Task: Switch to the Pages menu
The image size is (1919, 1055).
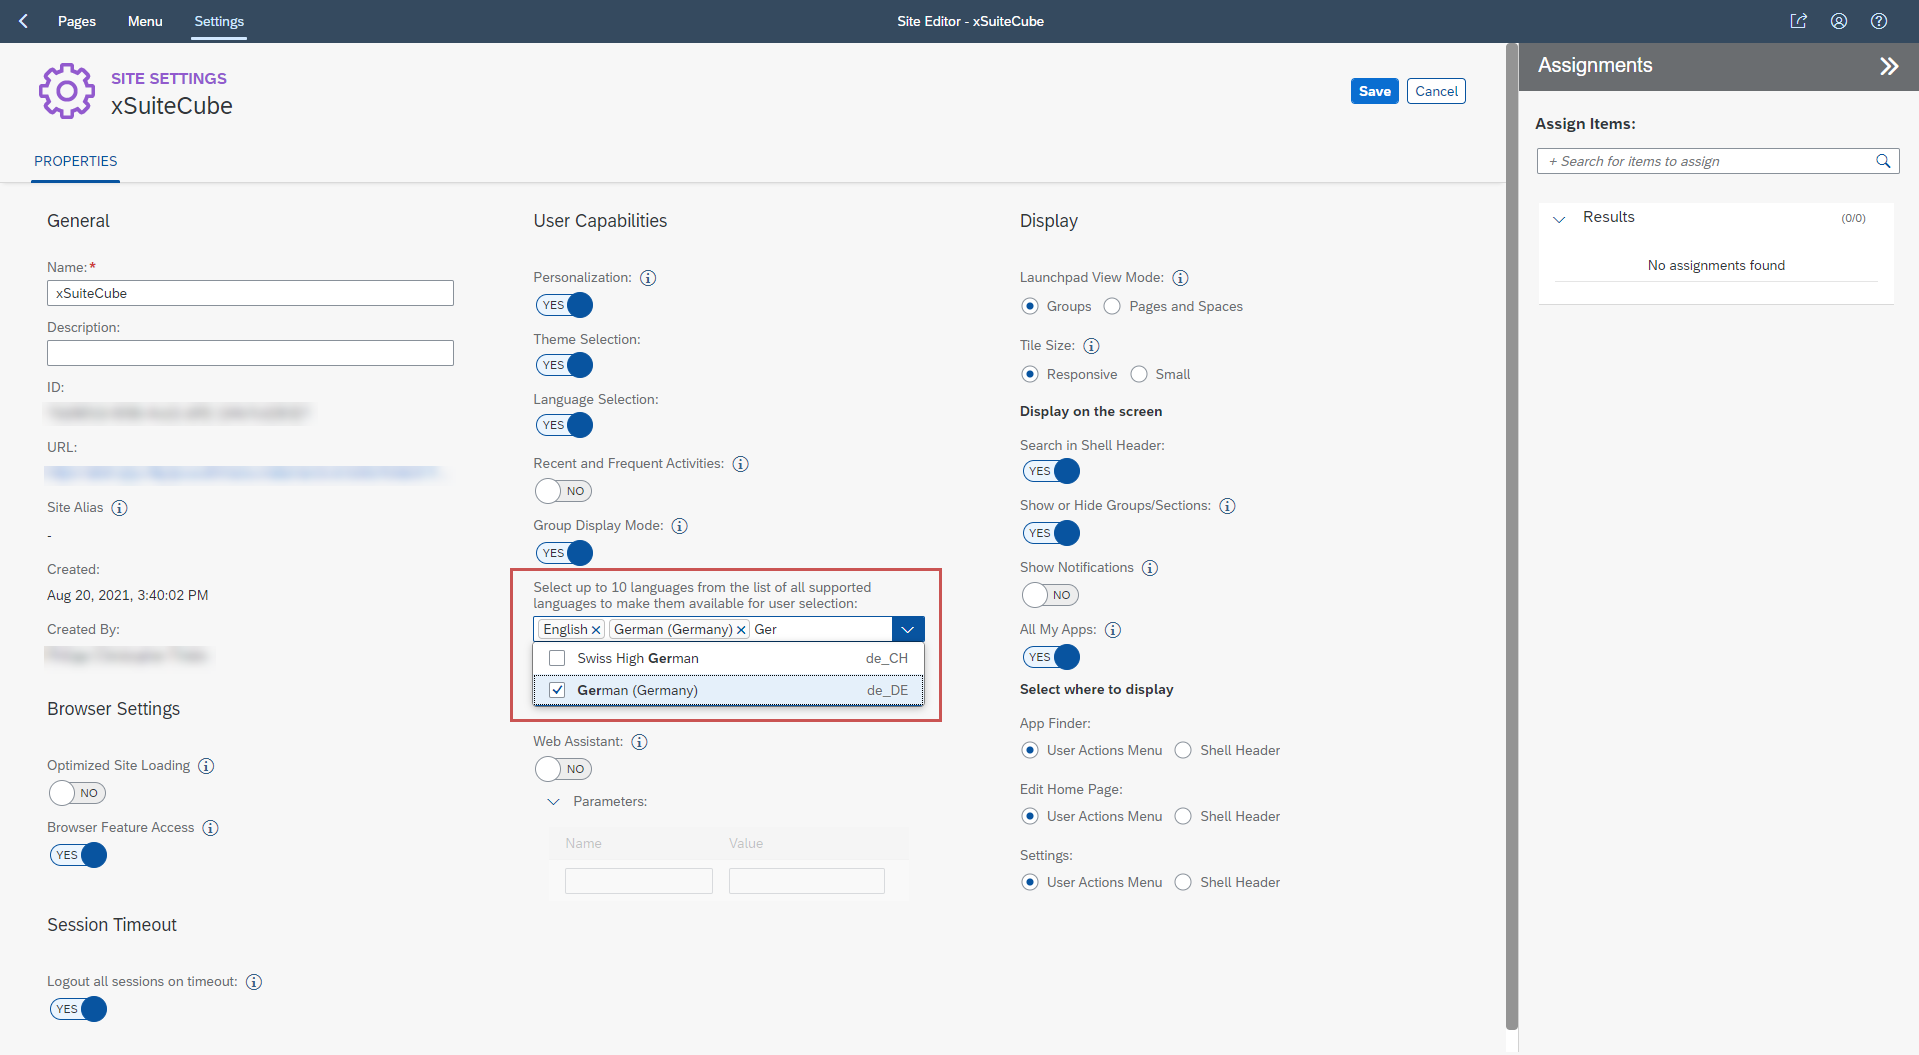Action: [77, 21]
